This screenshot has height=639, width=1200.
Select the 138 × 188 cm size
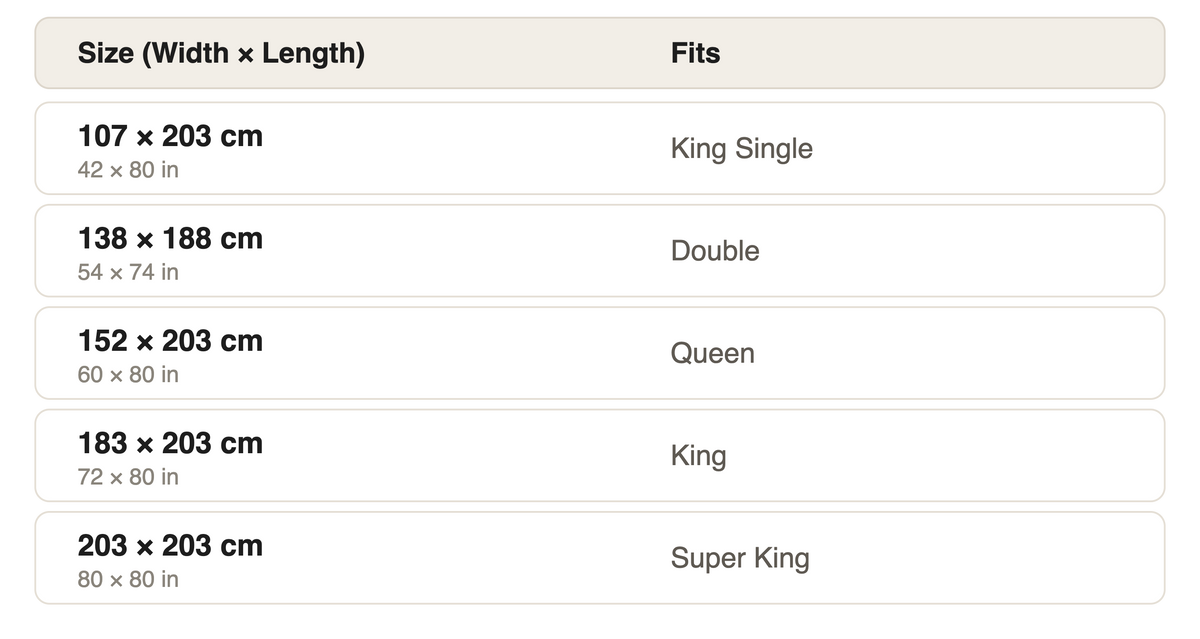tap(170, 239)
